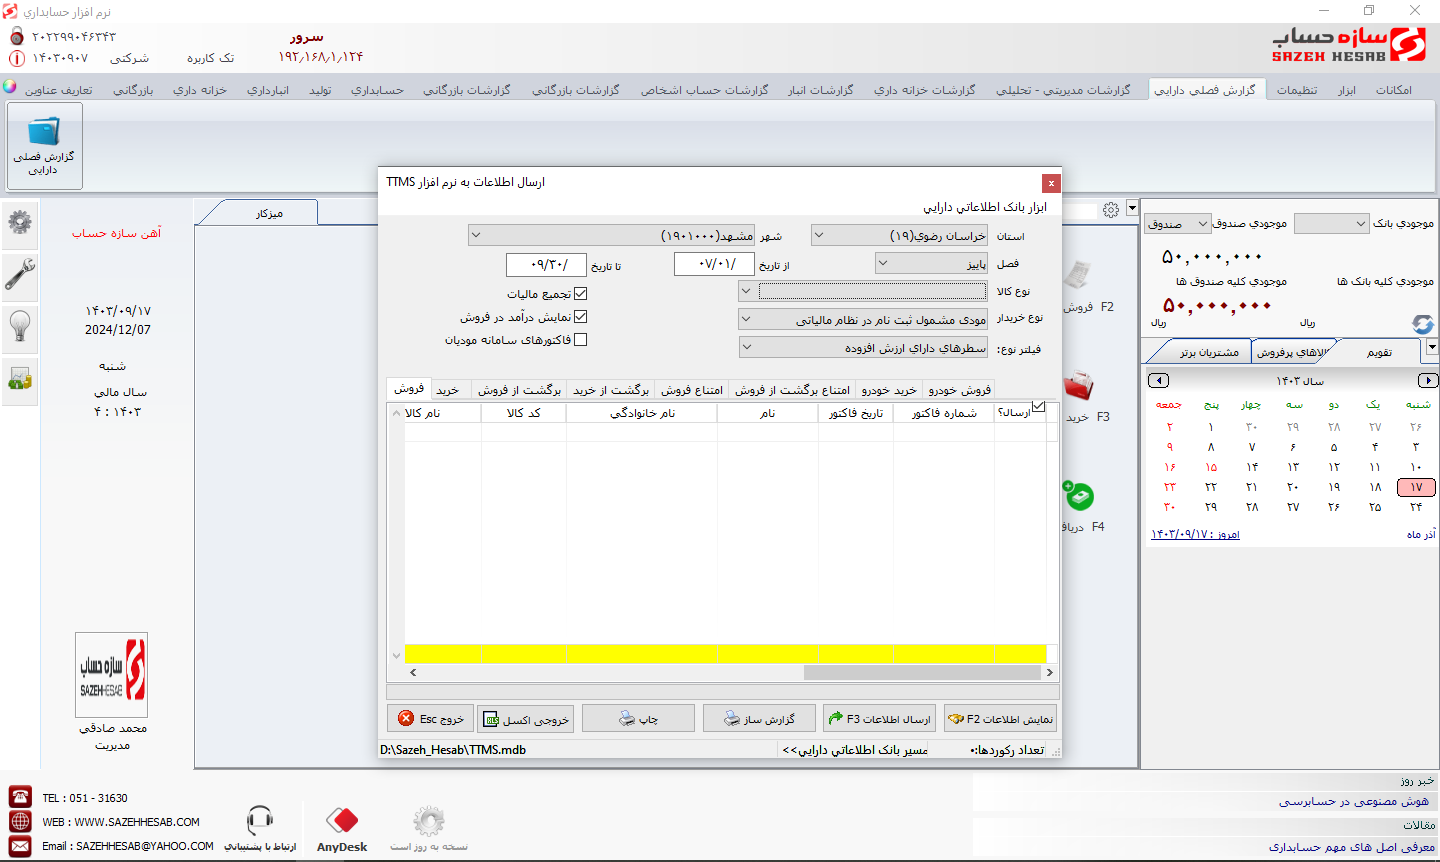Toggle تجمیع مالیات checkbox
This screenshot has width=1440, height=862.
tap(581, 294)
